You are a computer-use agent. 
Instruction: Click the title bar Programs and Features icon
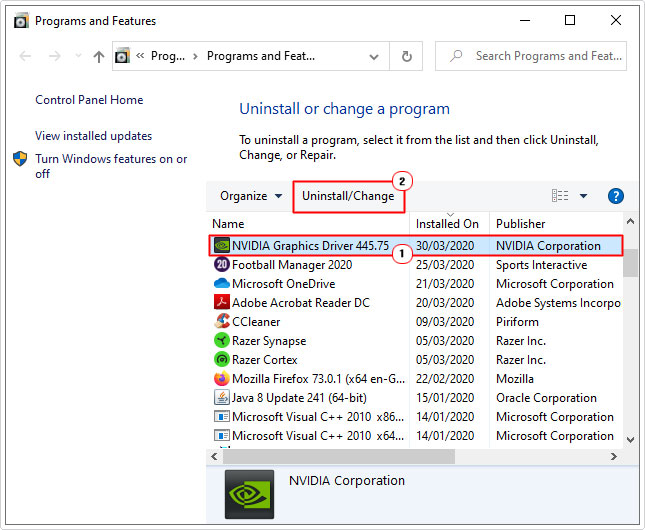click(x=21, y=21)
